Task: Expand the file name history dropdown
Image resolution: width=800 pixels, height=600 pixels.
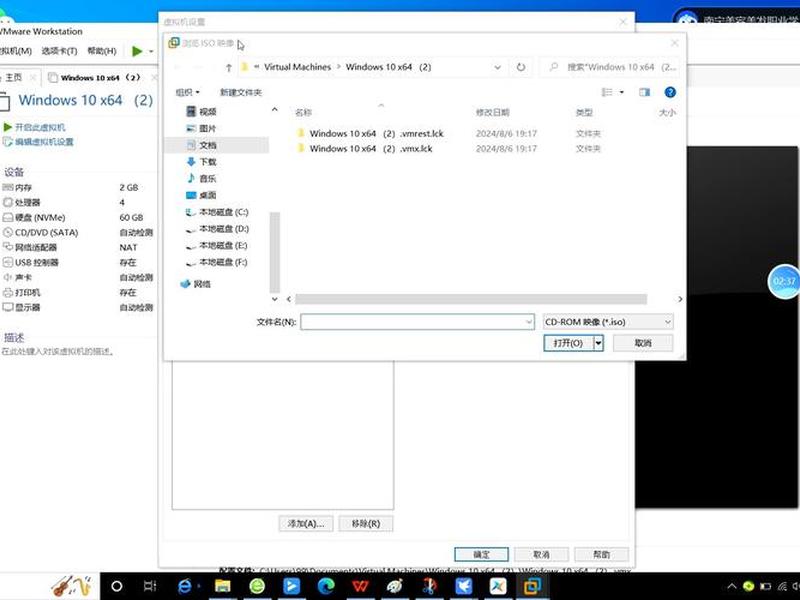Action: 529,322
